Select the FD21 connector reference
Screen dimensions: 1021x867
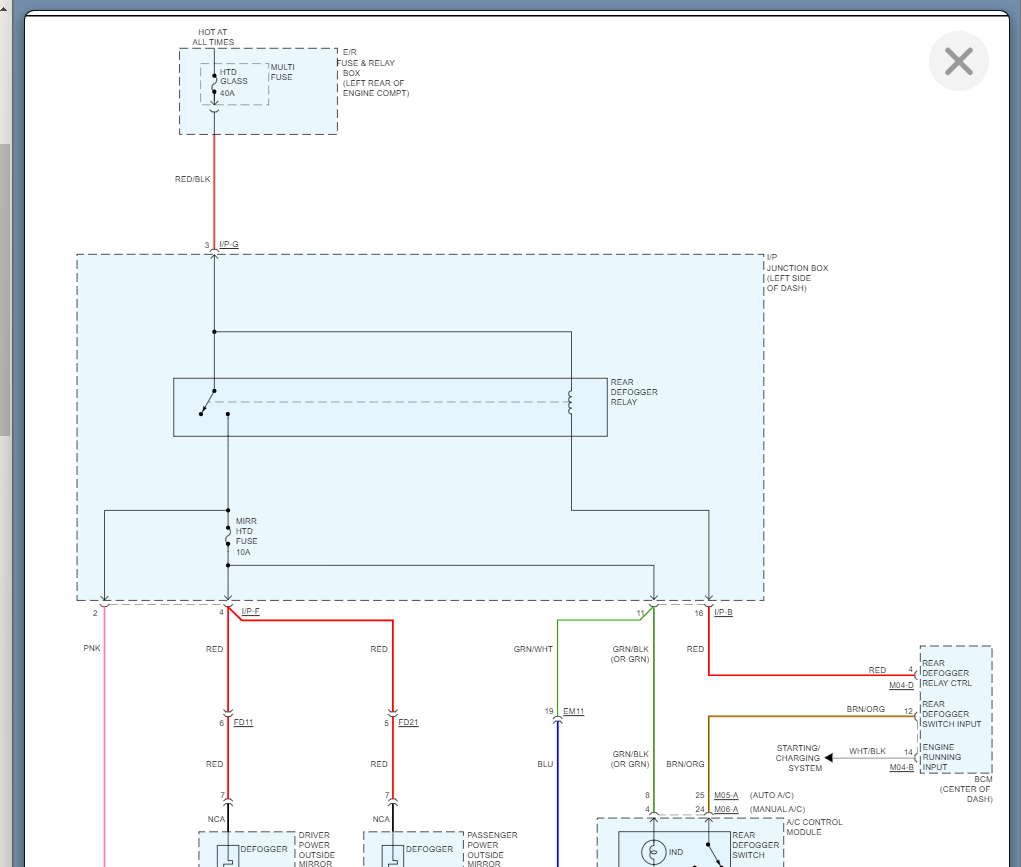point(408,722)
